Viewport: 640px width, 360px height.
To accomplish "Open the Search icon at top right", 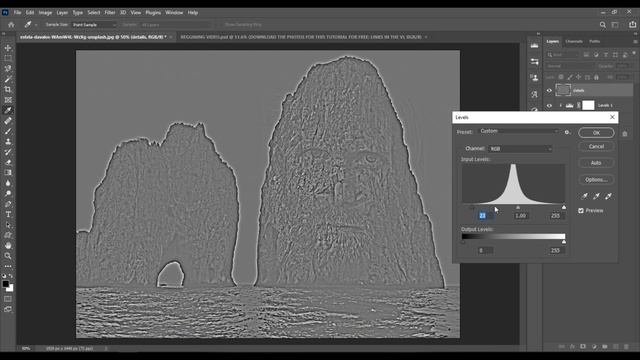I will (x=602, y=25).
